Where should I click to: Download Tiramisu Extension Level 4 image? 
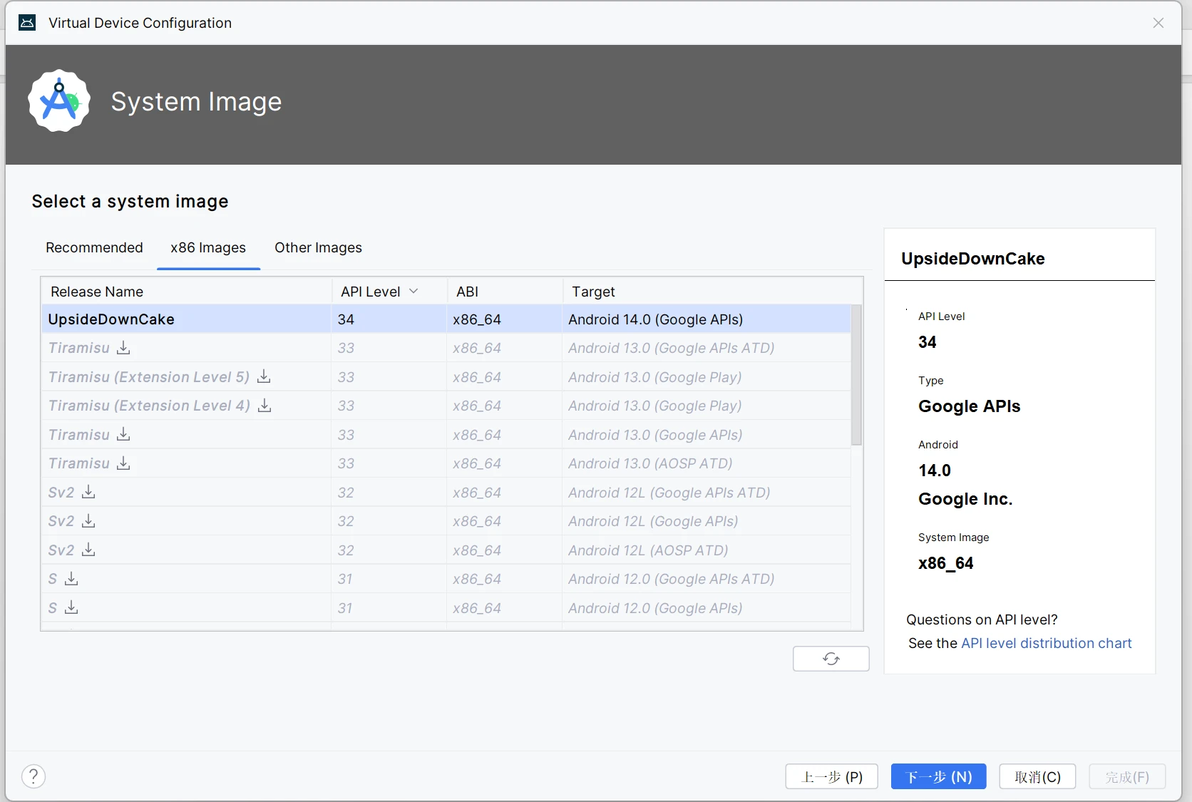click(x=265, y=406)
